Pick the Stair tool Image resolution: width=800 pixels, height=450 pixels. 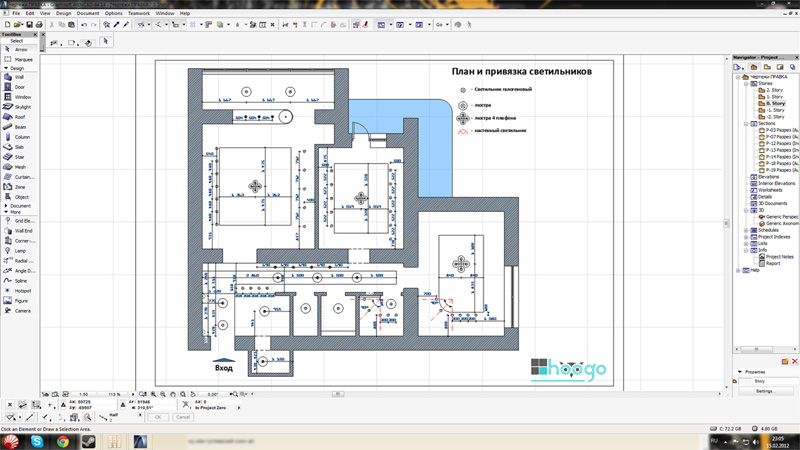(19, 157)
